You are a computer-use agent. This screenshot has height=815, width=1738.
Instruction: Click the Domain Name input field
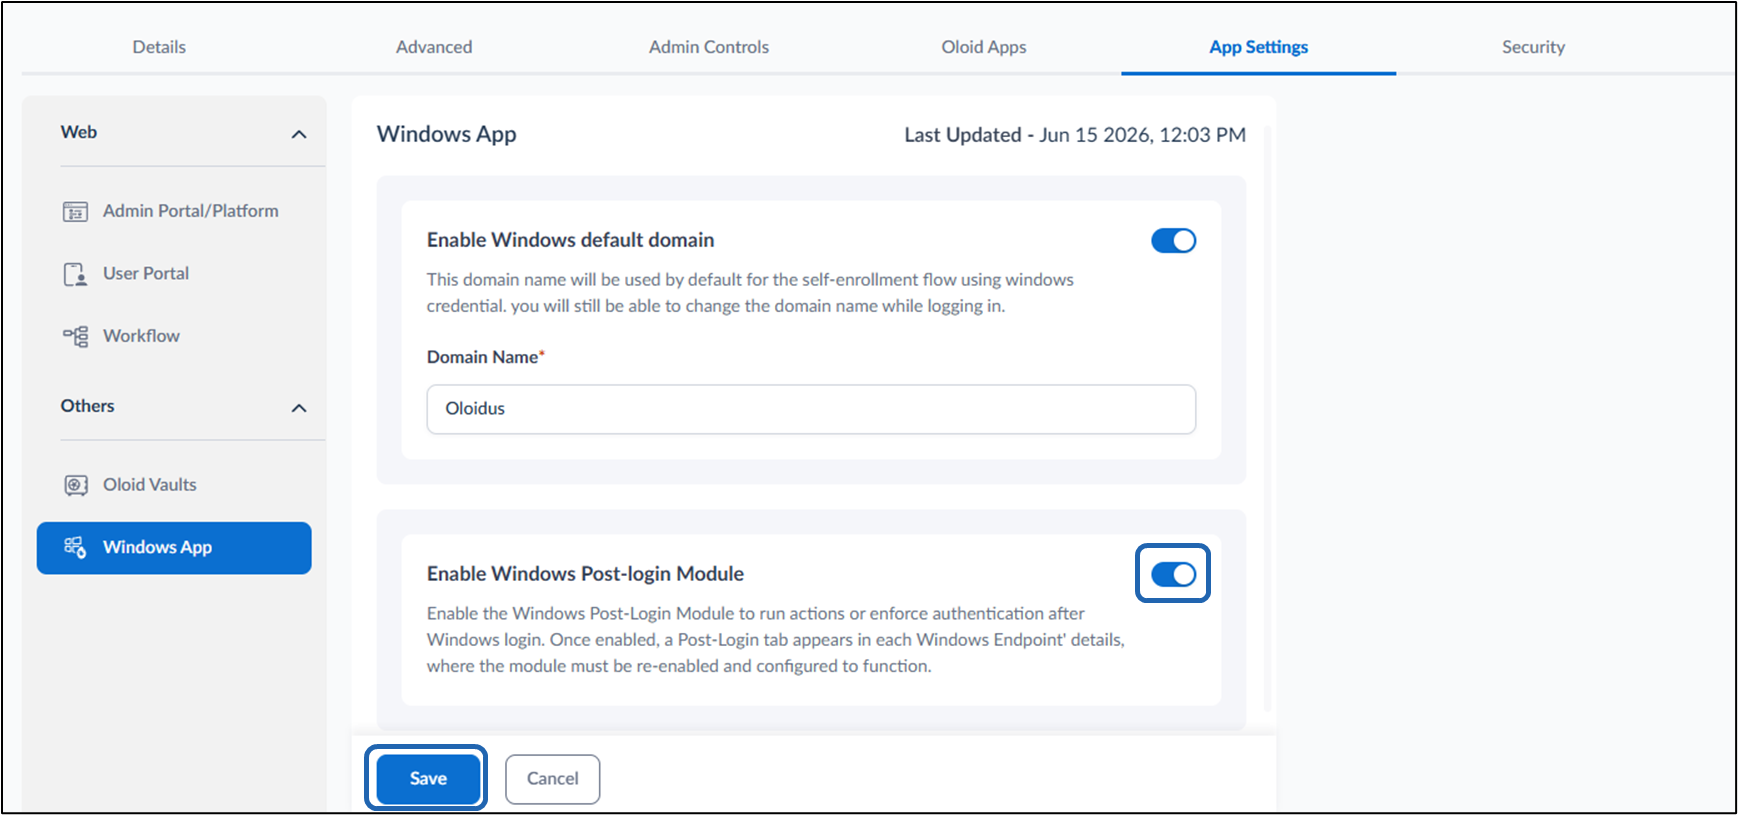point(811,409)
